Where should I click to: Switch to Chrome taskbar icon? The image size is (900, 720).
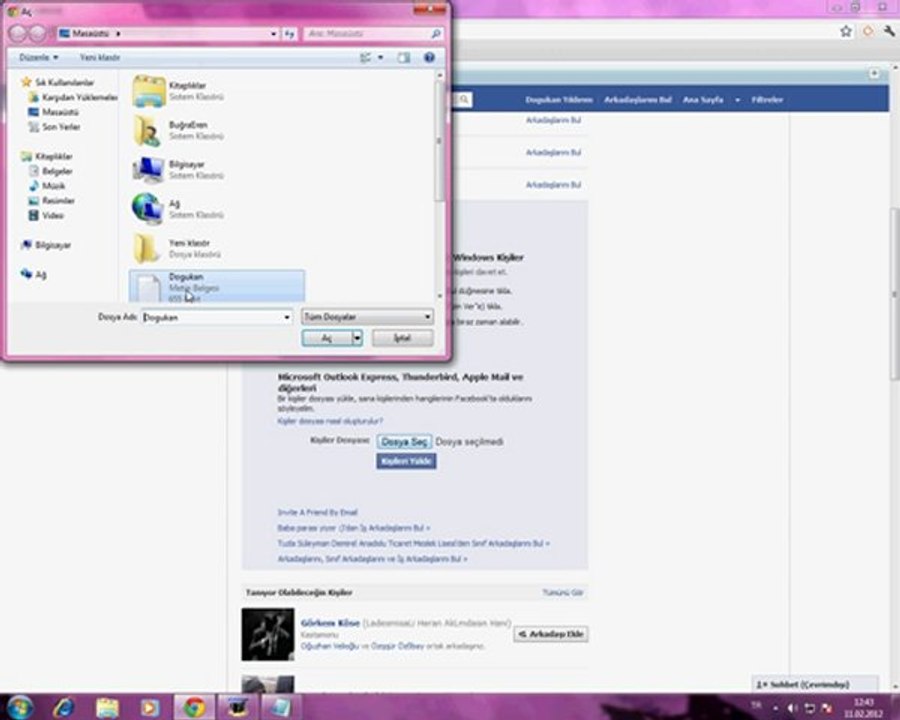(194, 707)
